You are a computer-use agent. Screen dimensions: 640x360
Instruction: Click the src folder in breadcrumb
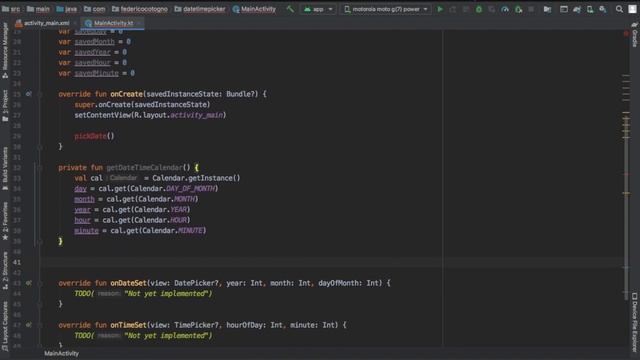pos(11,9)
